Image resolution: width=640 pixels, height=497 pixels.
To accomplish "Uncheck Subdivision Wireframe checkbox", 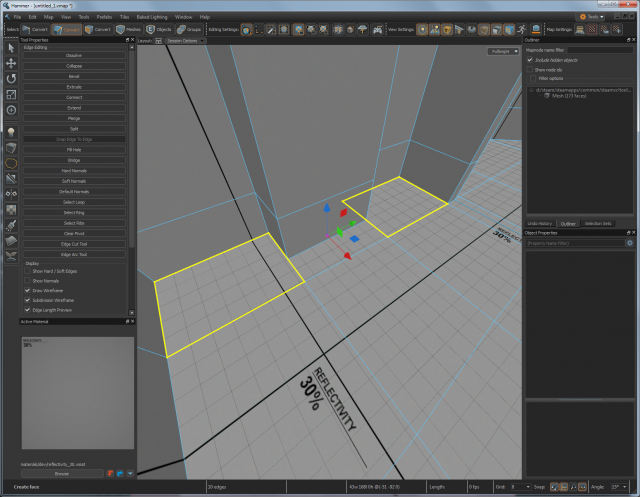I will point(27,300).
